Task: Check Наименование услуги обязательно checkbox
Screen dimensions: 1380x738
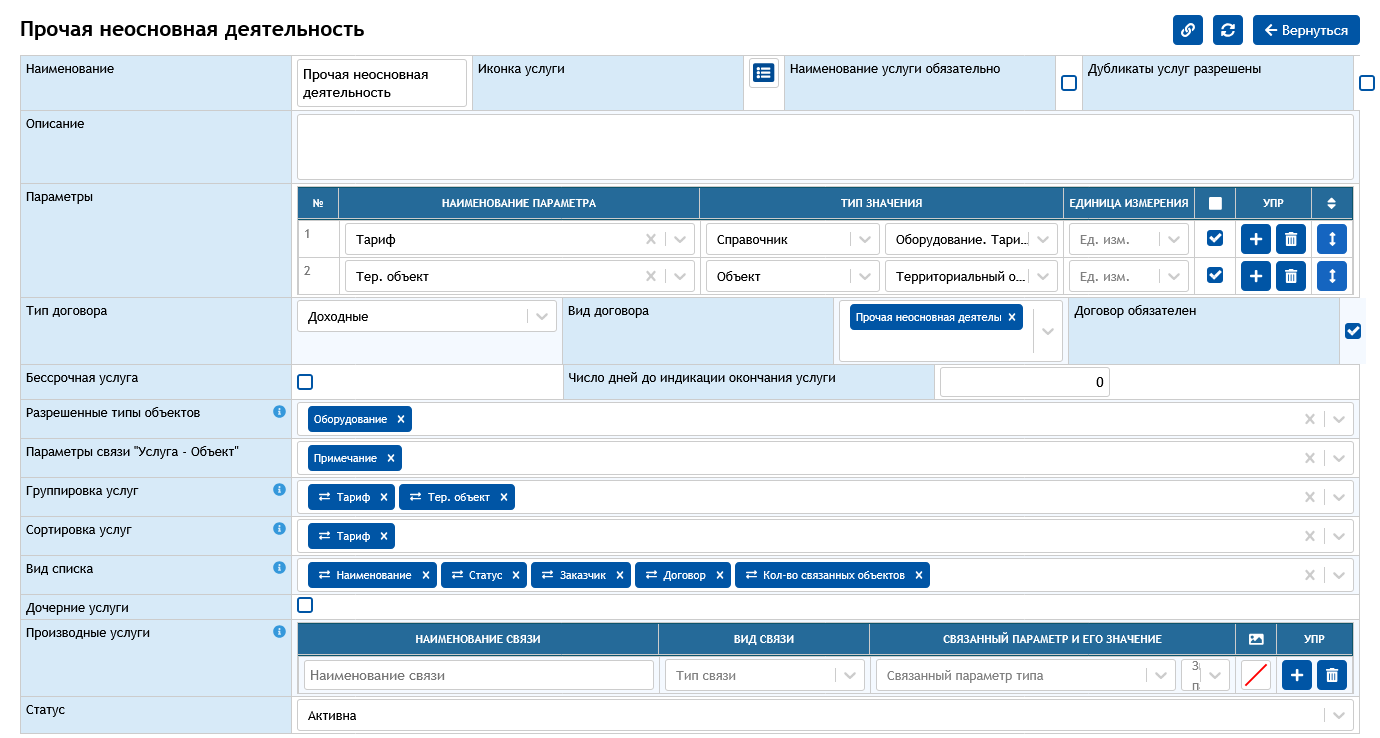Action: point(1068,83)
